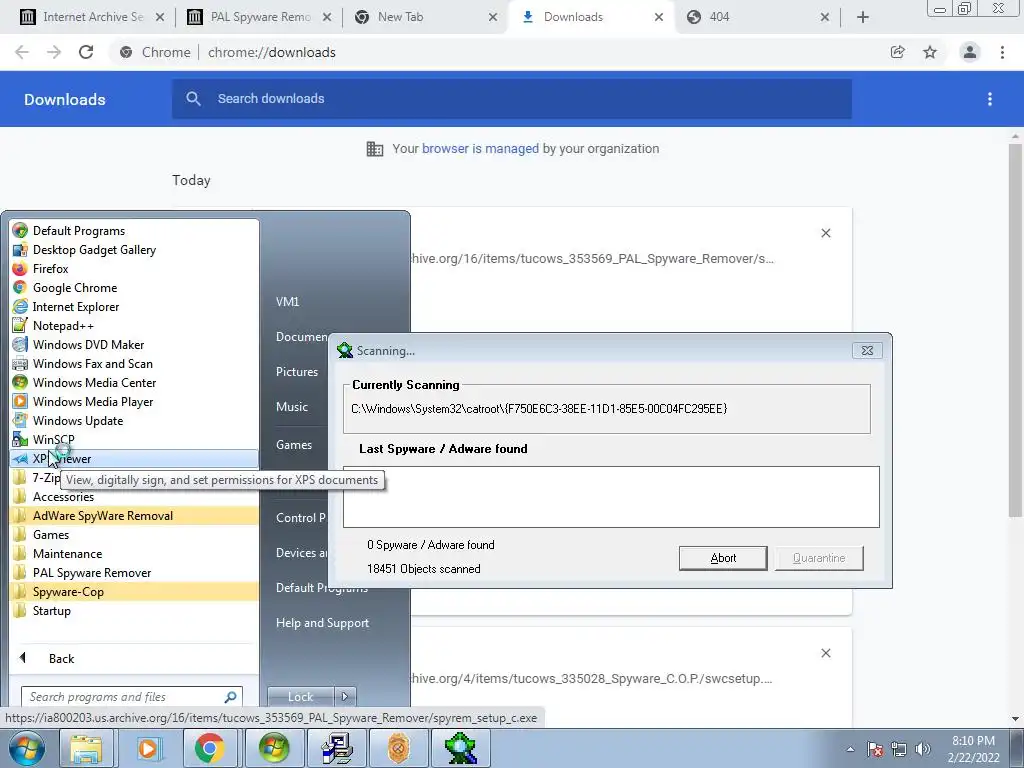Viewport: 1024px width, 768px height.
Task: Switch to the New Tab tab
Action: [x=425, y=17]
